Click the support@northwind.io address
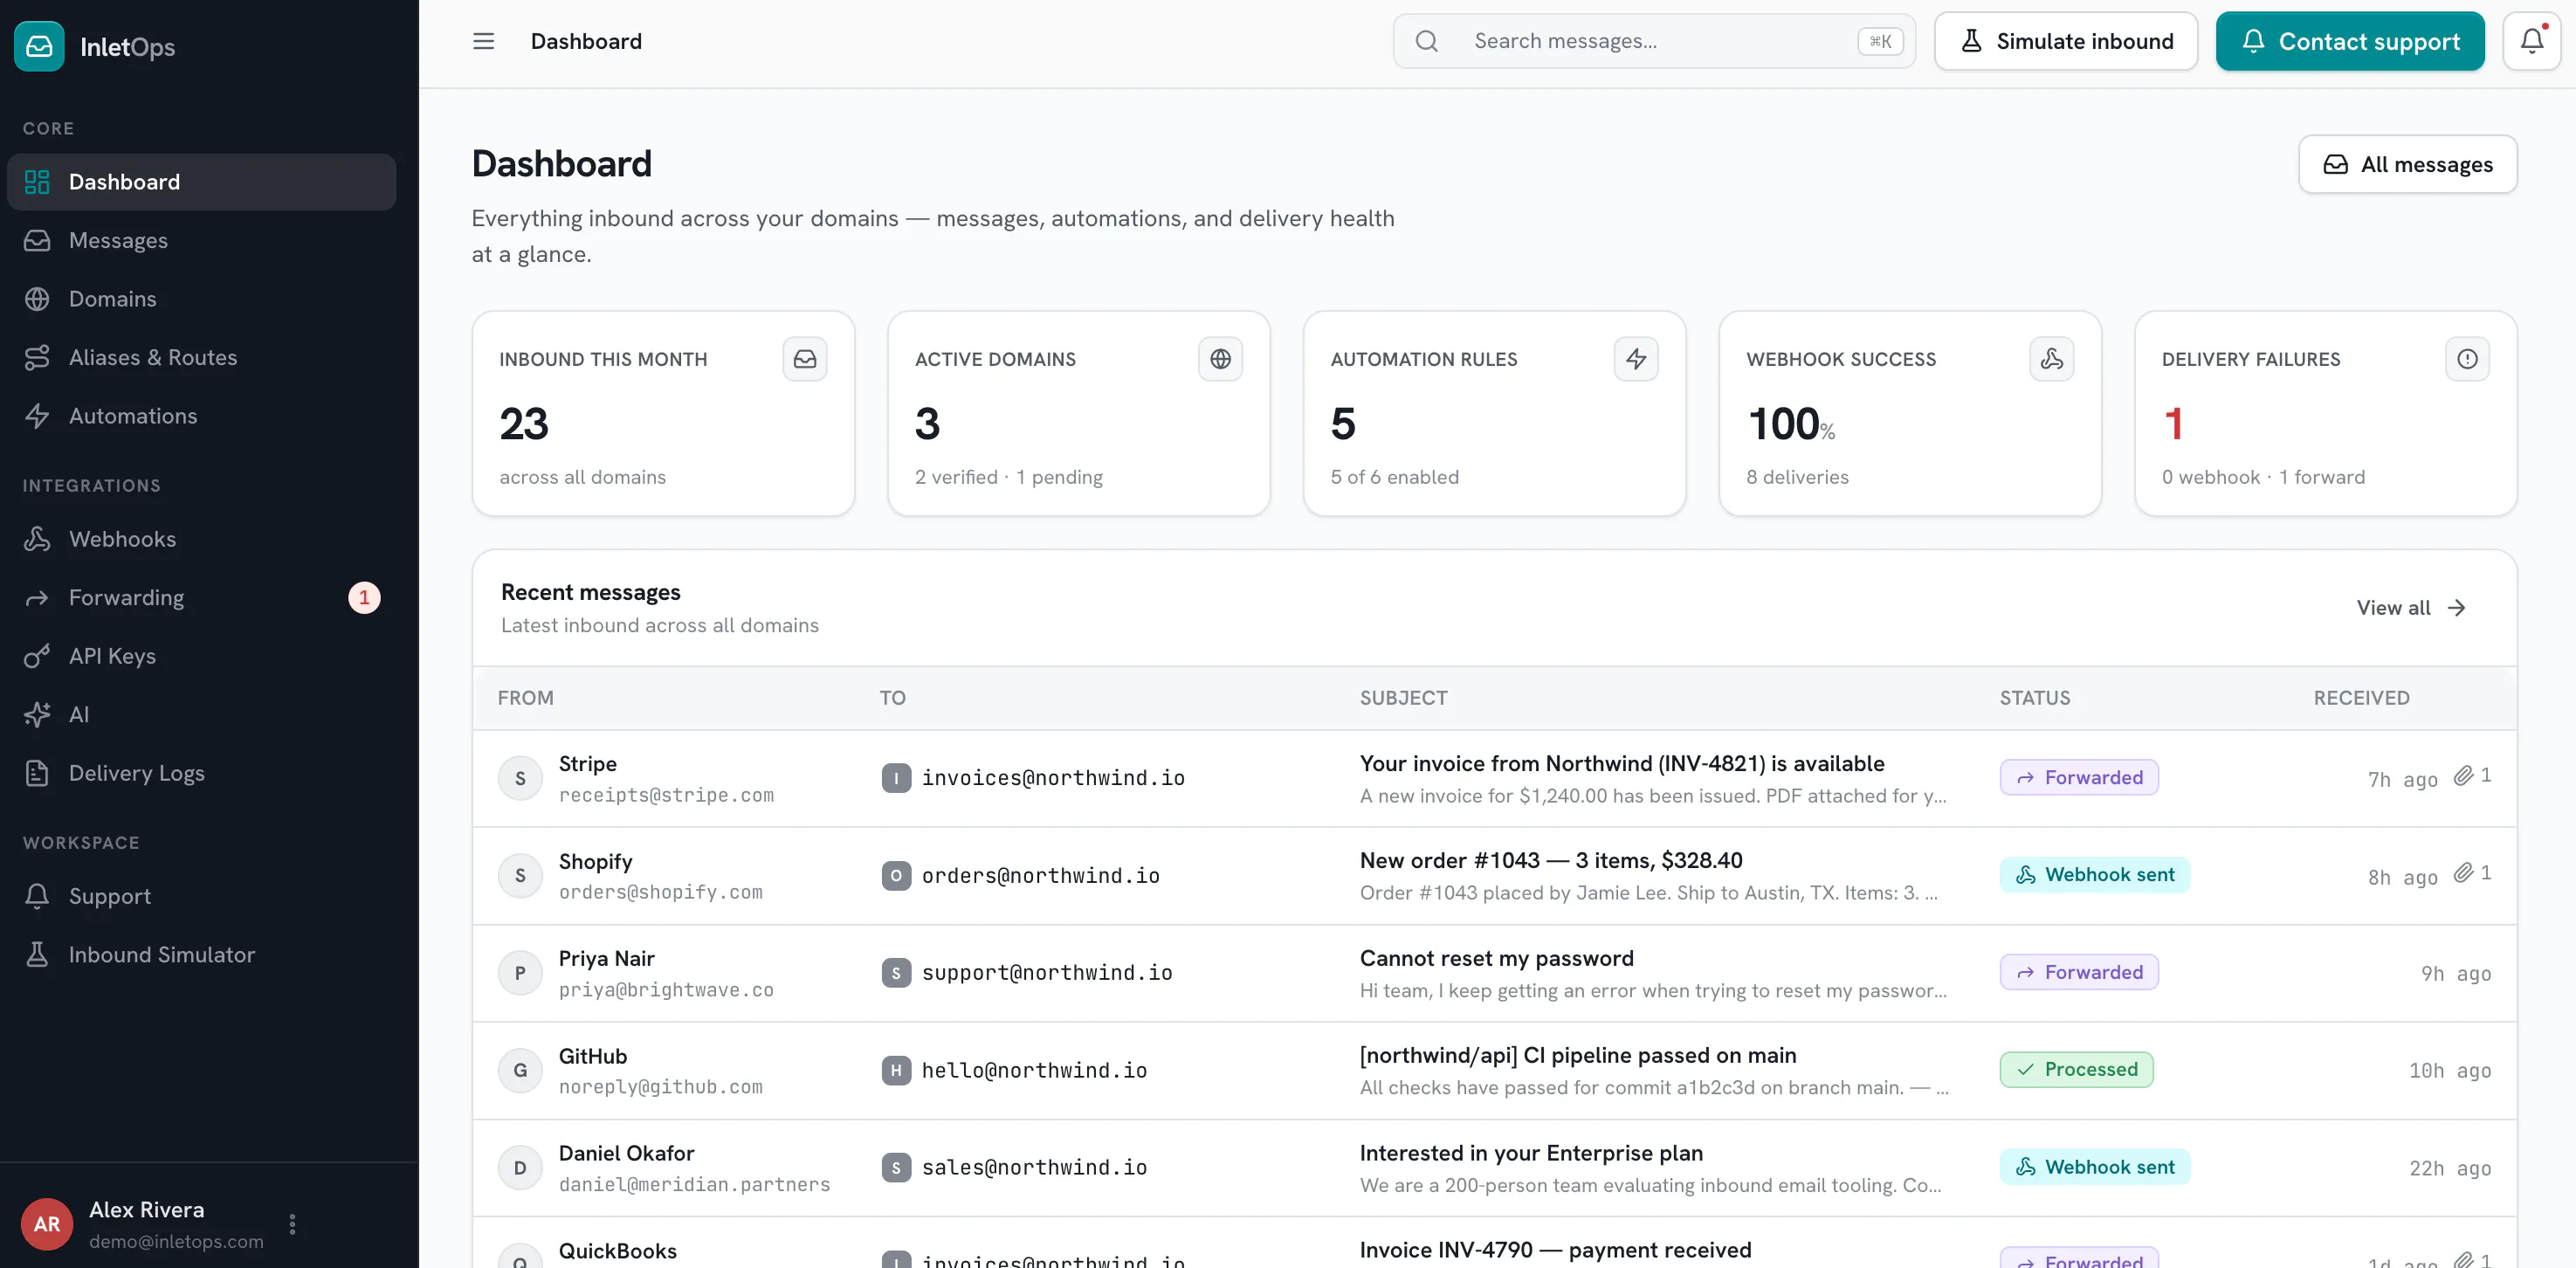The image size is (2576, 1268). click(1046, 973)
